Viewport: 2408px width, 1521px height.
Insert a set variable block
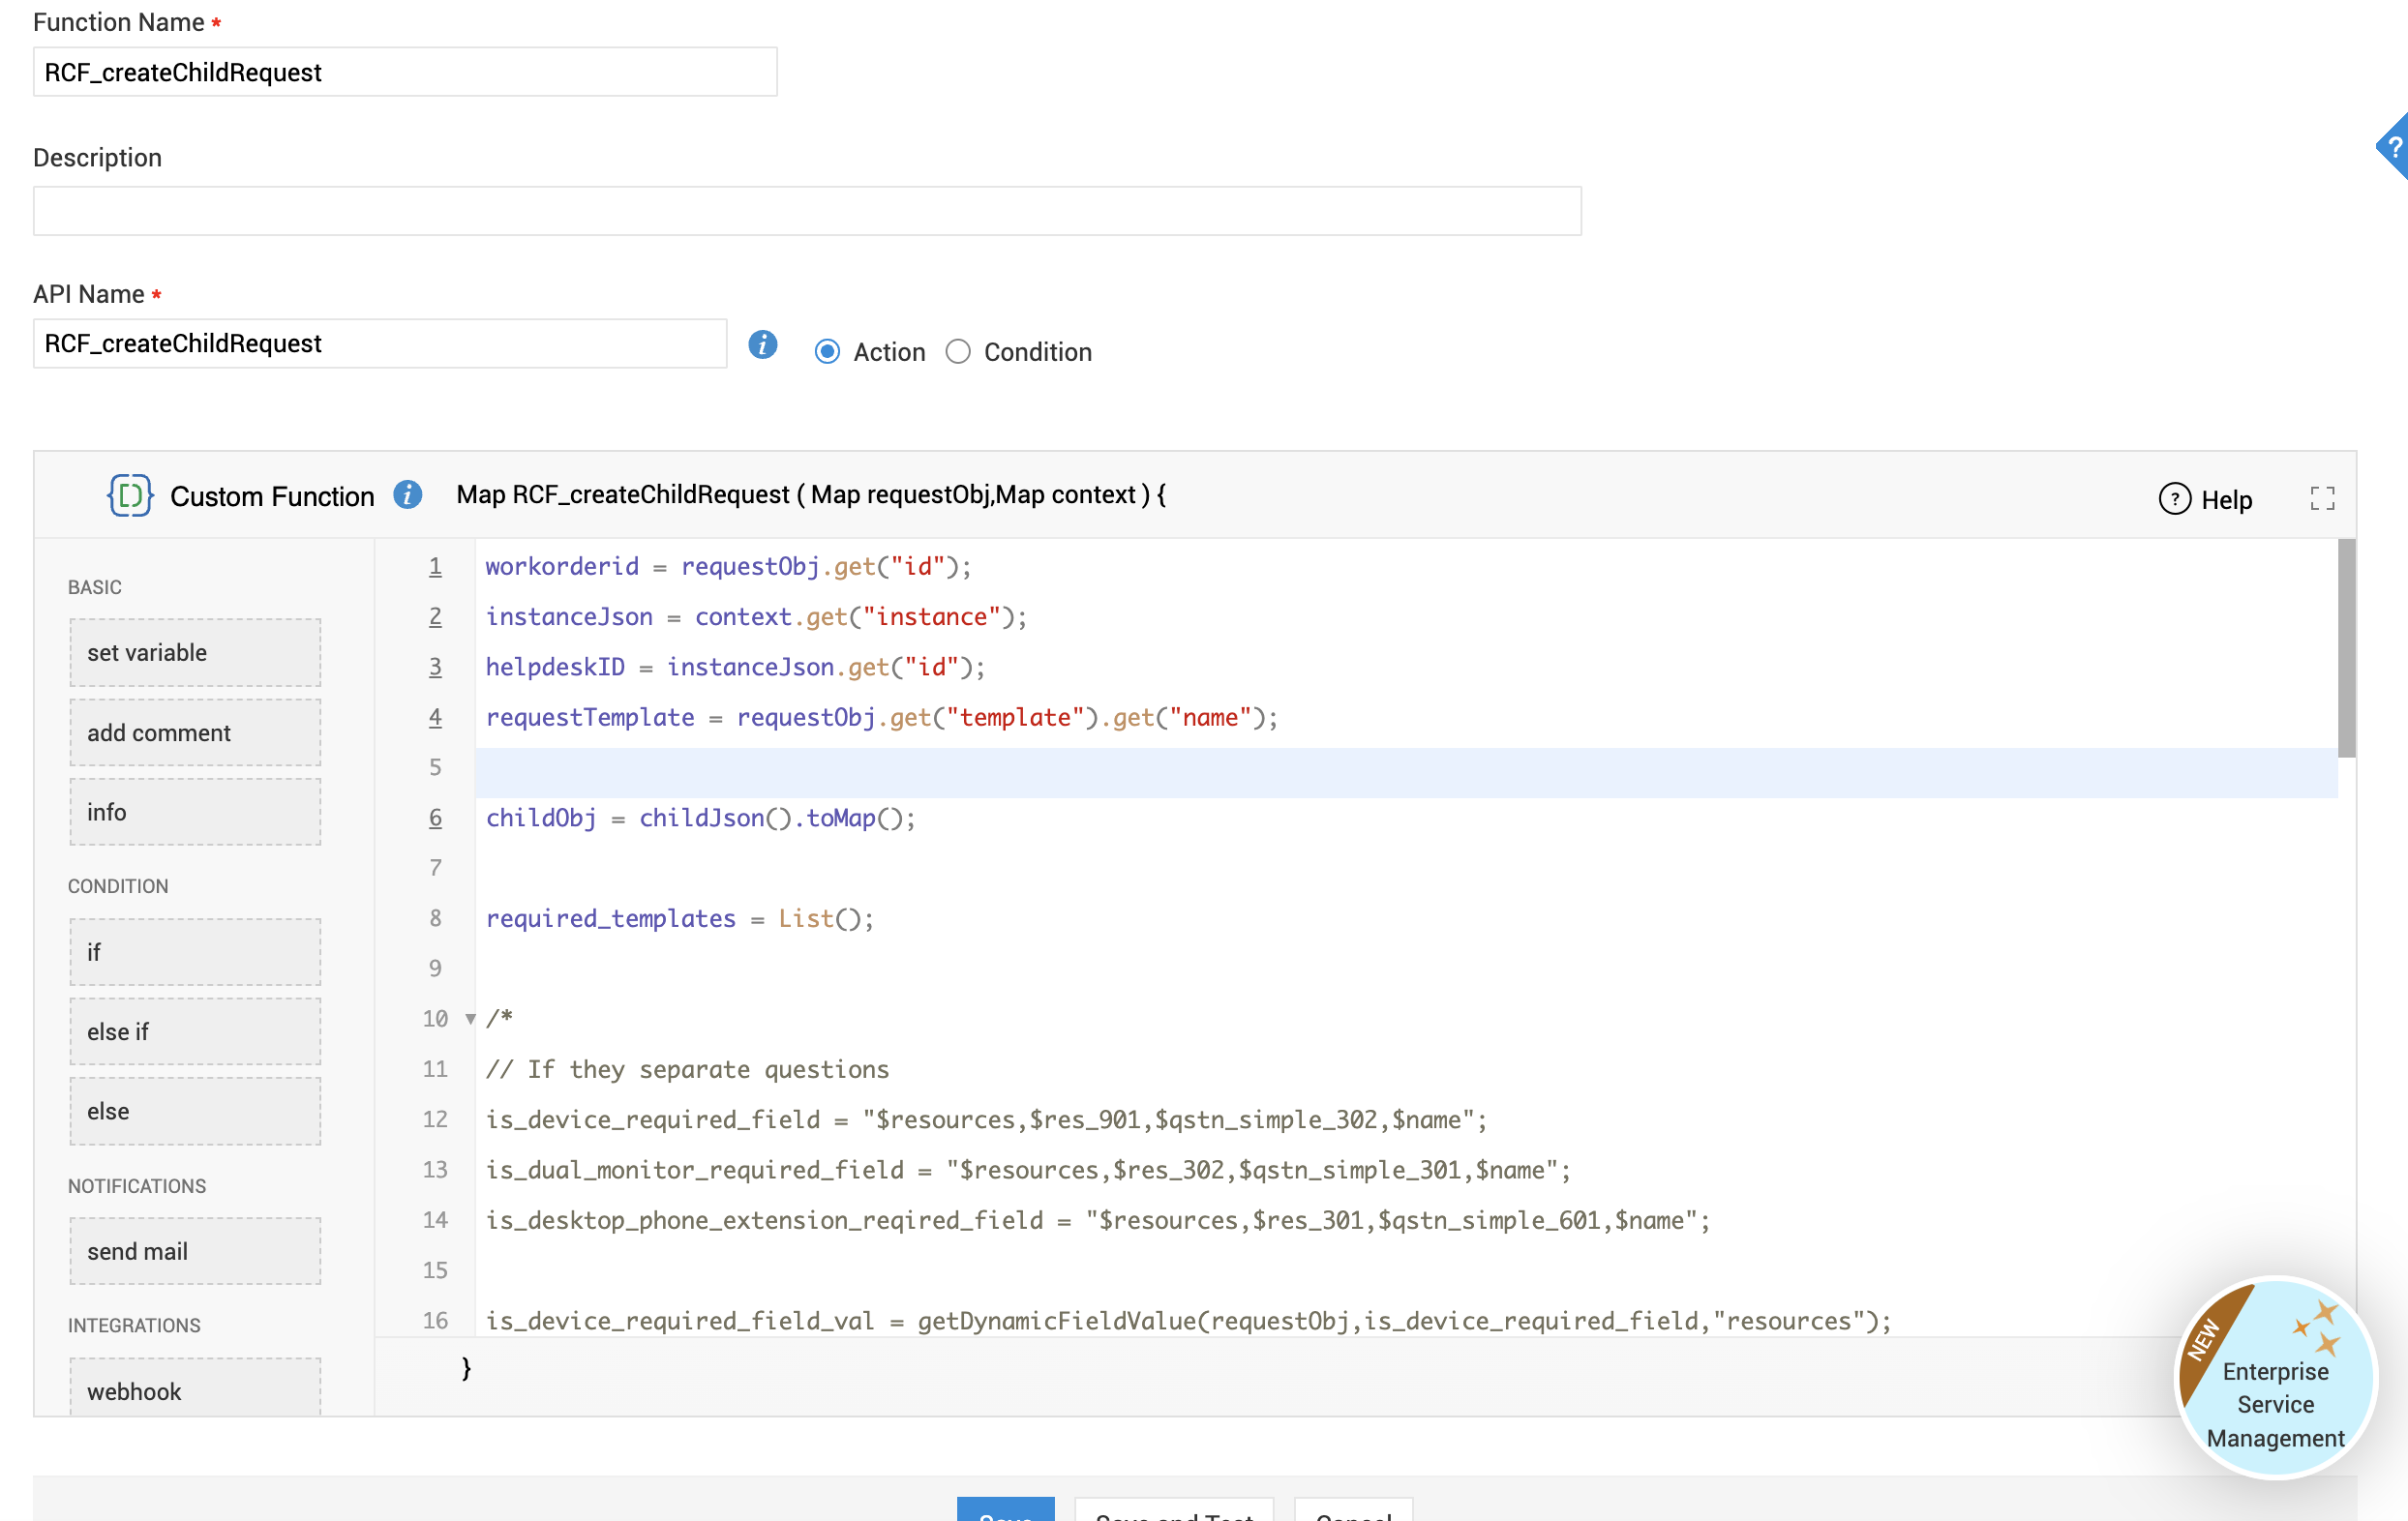[x=195, y=653]
